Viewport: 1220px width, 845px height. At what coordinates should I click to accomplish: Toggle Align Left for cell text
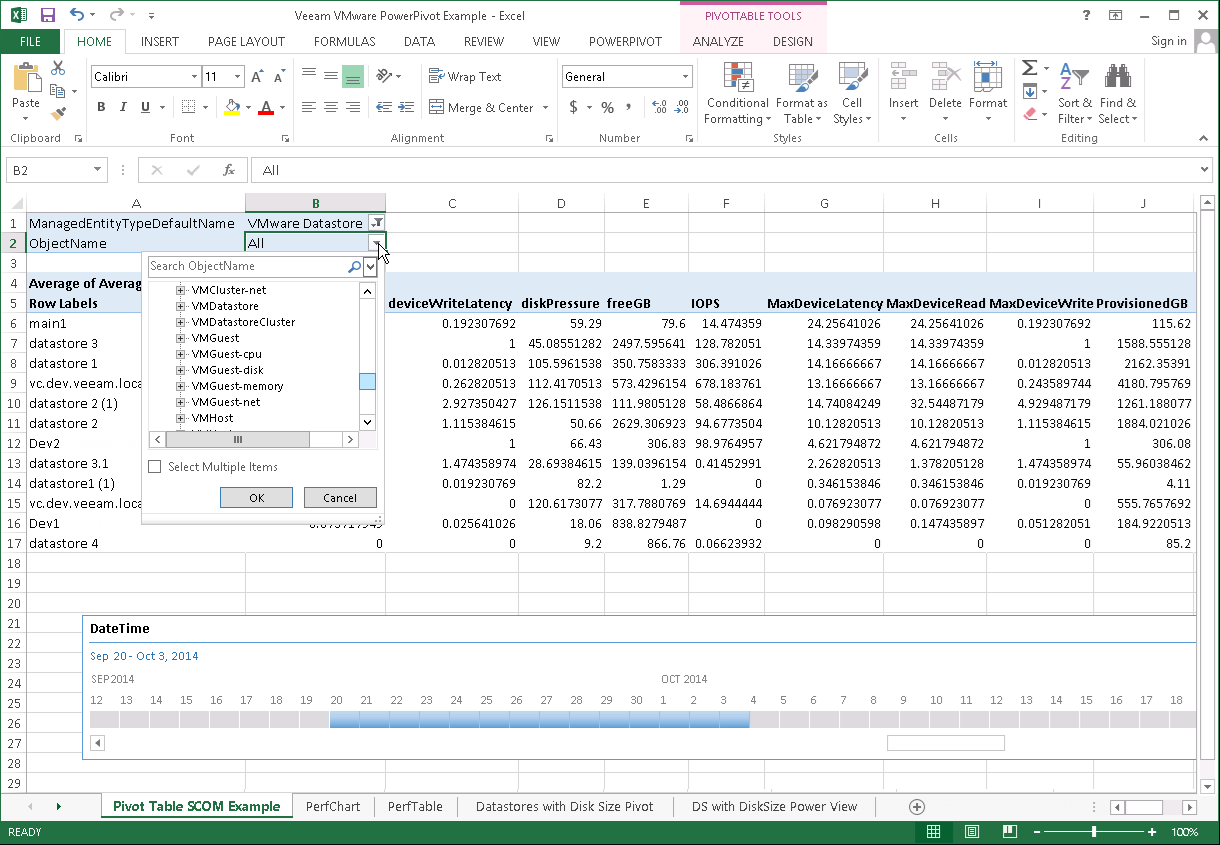308,107
